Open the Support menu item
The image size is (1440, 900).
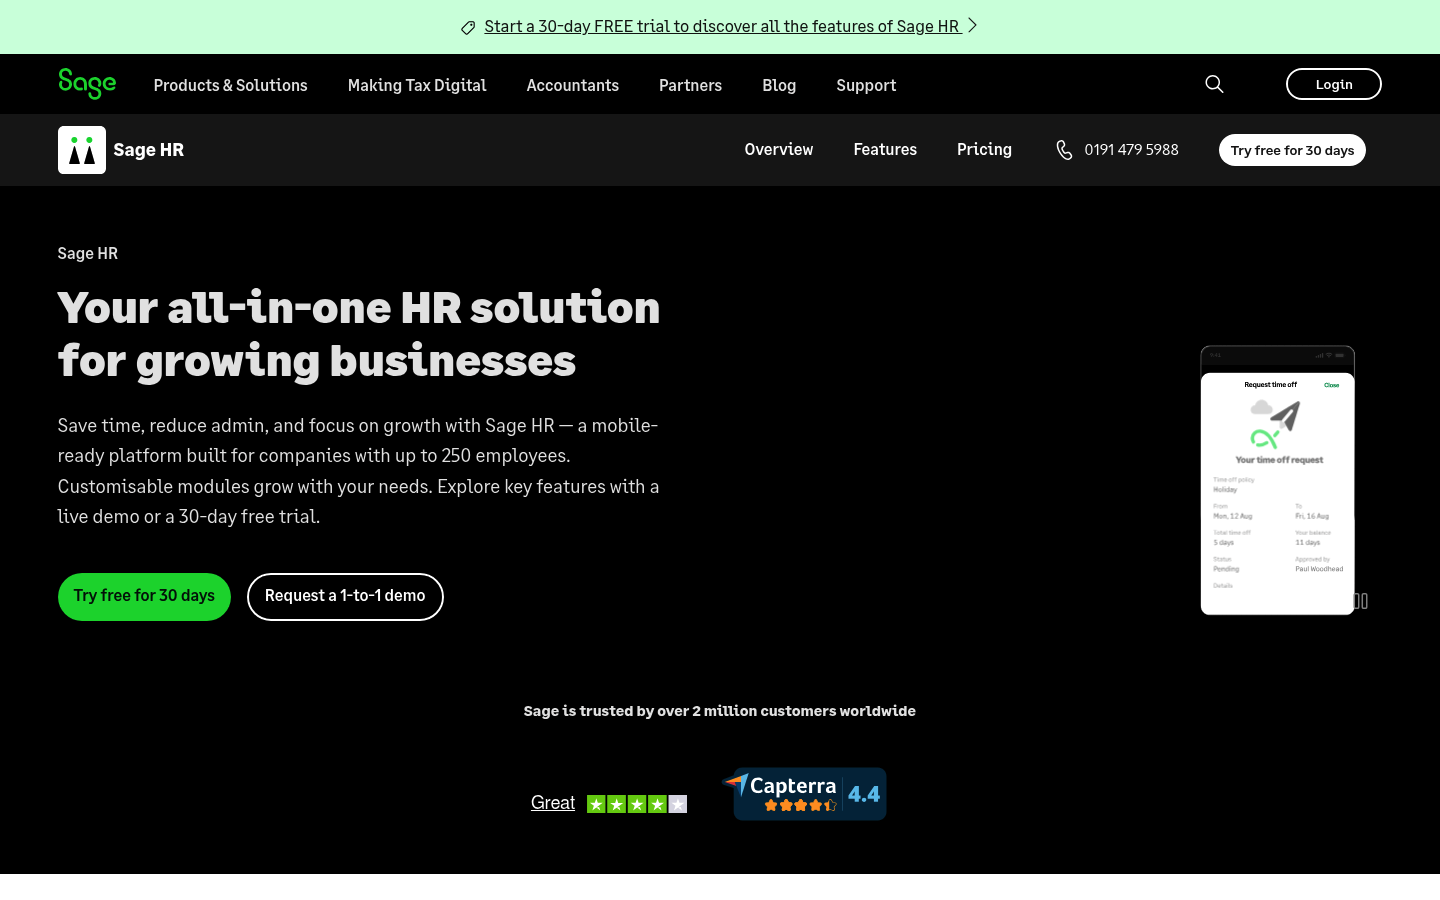(x=866, y=85)
